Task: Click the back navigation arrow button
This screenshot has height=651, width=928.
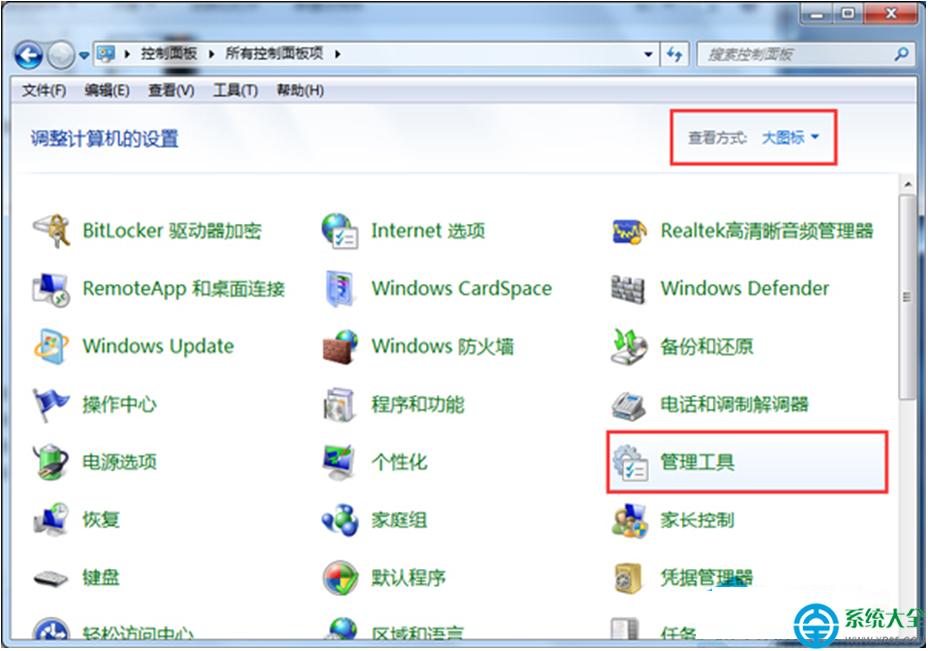Action: point(29,54)
